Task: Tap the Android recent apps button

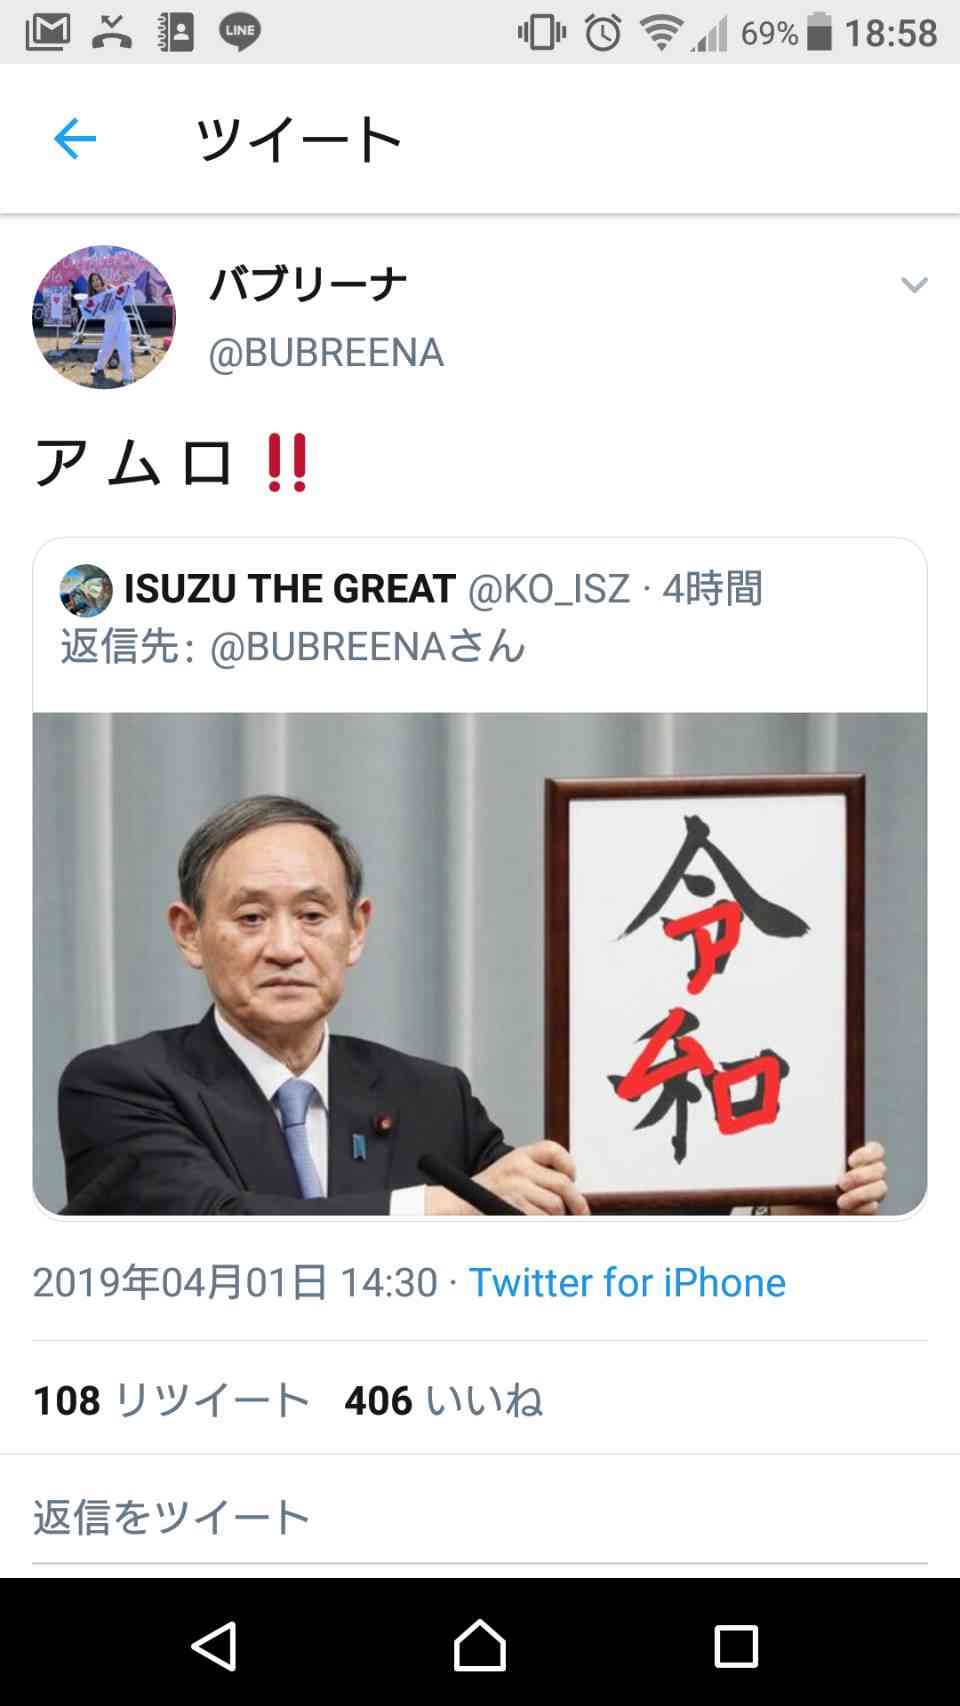Action: click(736, 1645)
